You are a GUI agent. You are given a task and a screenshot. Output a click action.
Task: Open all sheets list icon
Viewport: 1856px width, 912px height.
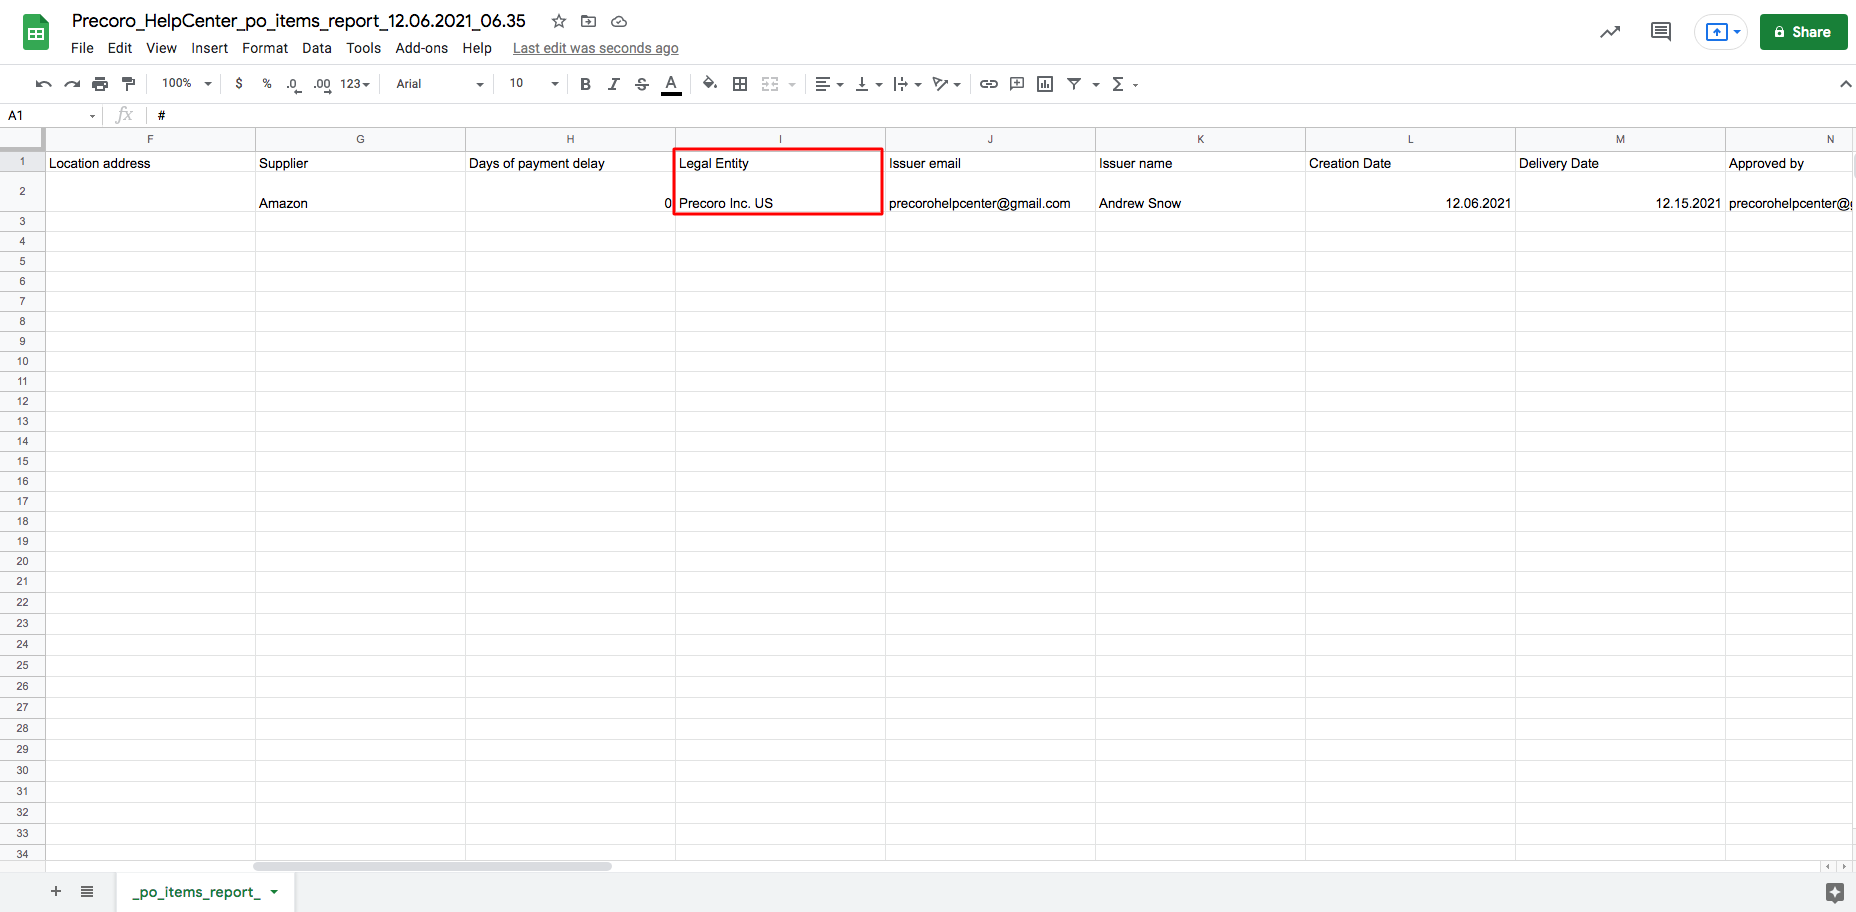tap(87, 891)
